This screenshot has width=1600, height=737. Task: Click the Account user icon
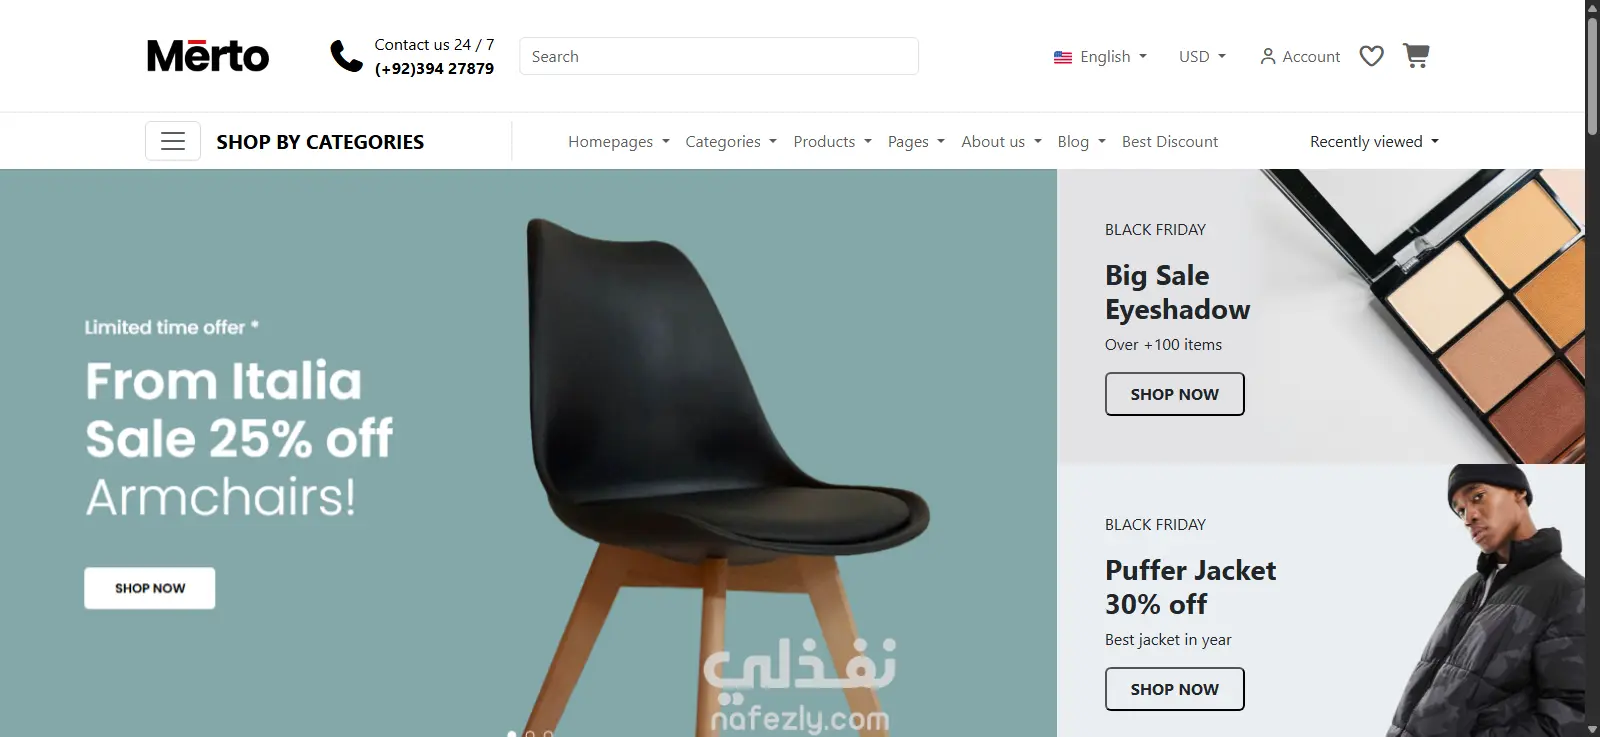(x=1268, y=56)
